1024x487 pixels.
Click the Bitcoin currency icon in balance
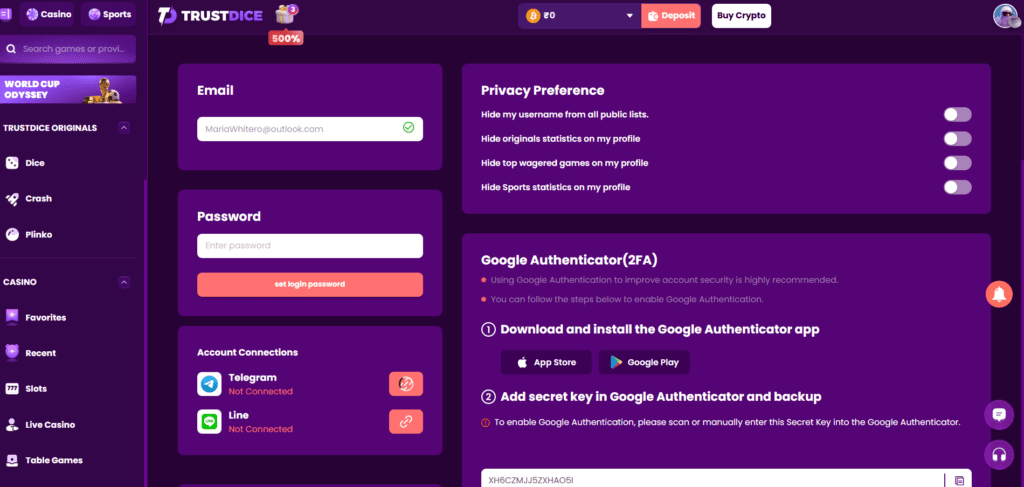point(531,16)
